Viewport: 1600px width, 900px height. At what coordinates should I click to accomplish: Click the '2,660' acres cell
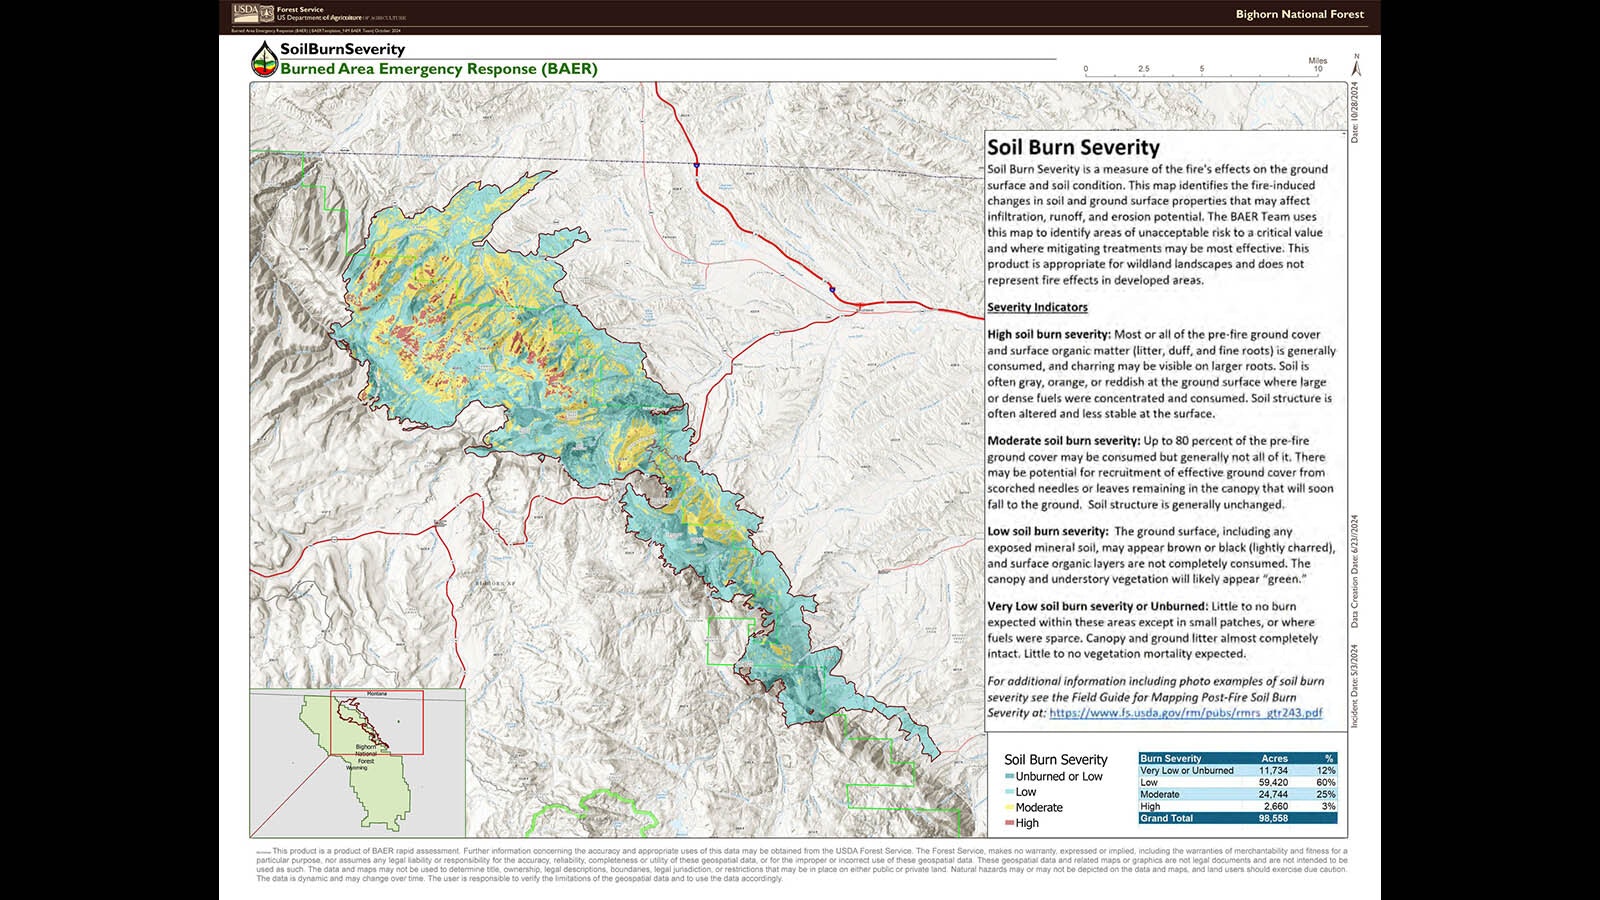click(x=1275, y=806)
